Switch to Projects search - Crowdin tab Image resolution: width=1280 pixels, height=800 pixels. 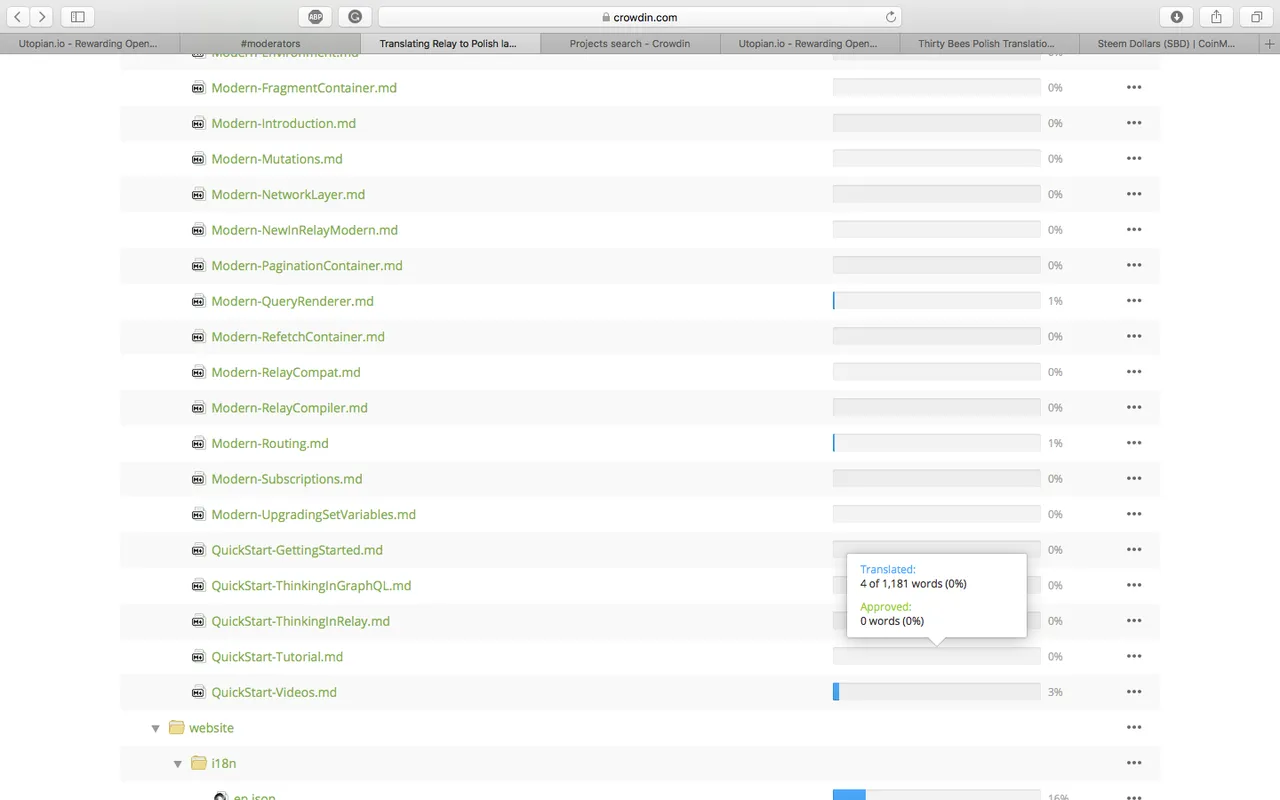click(630, 44)
